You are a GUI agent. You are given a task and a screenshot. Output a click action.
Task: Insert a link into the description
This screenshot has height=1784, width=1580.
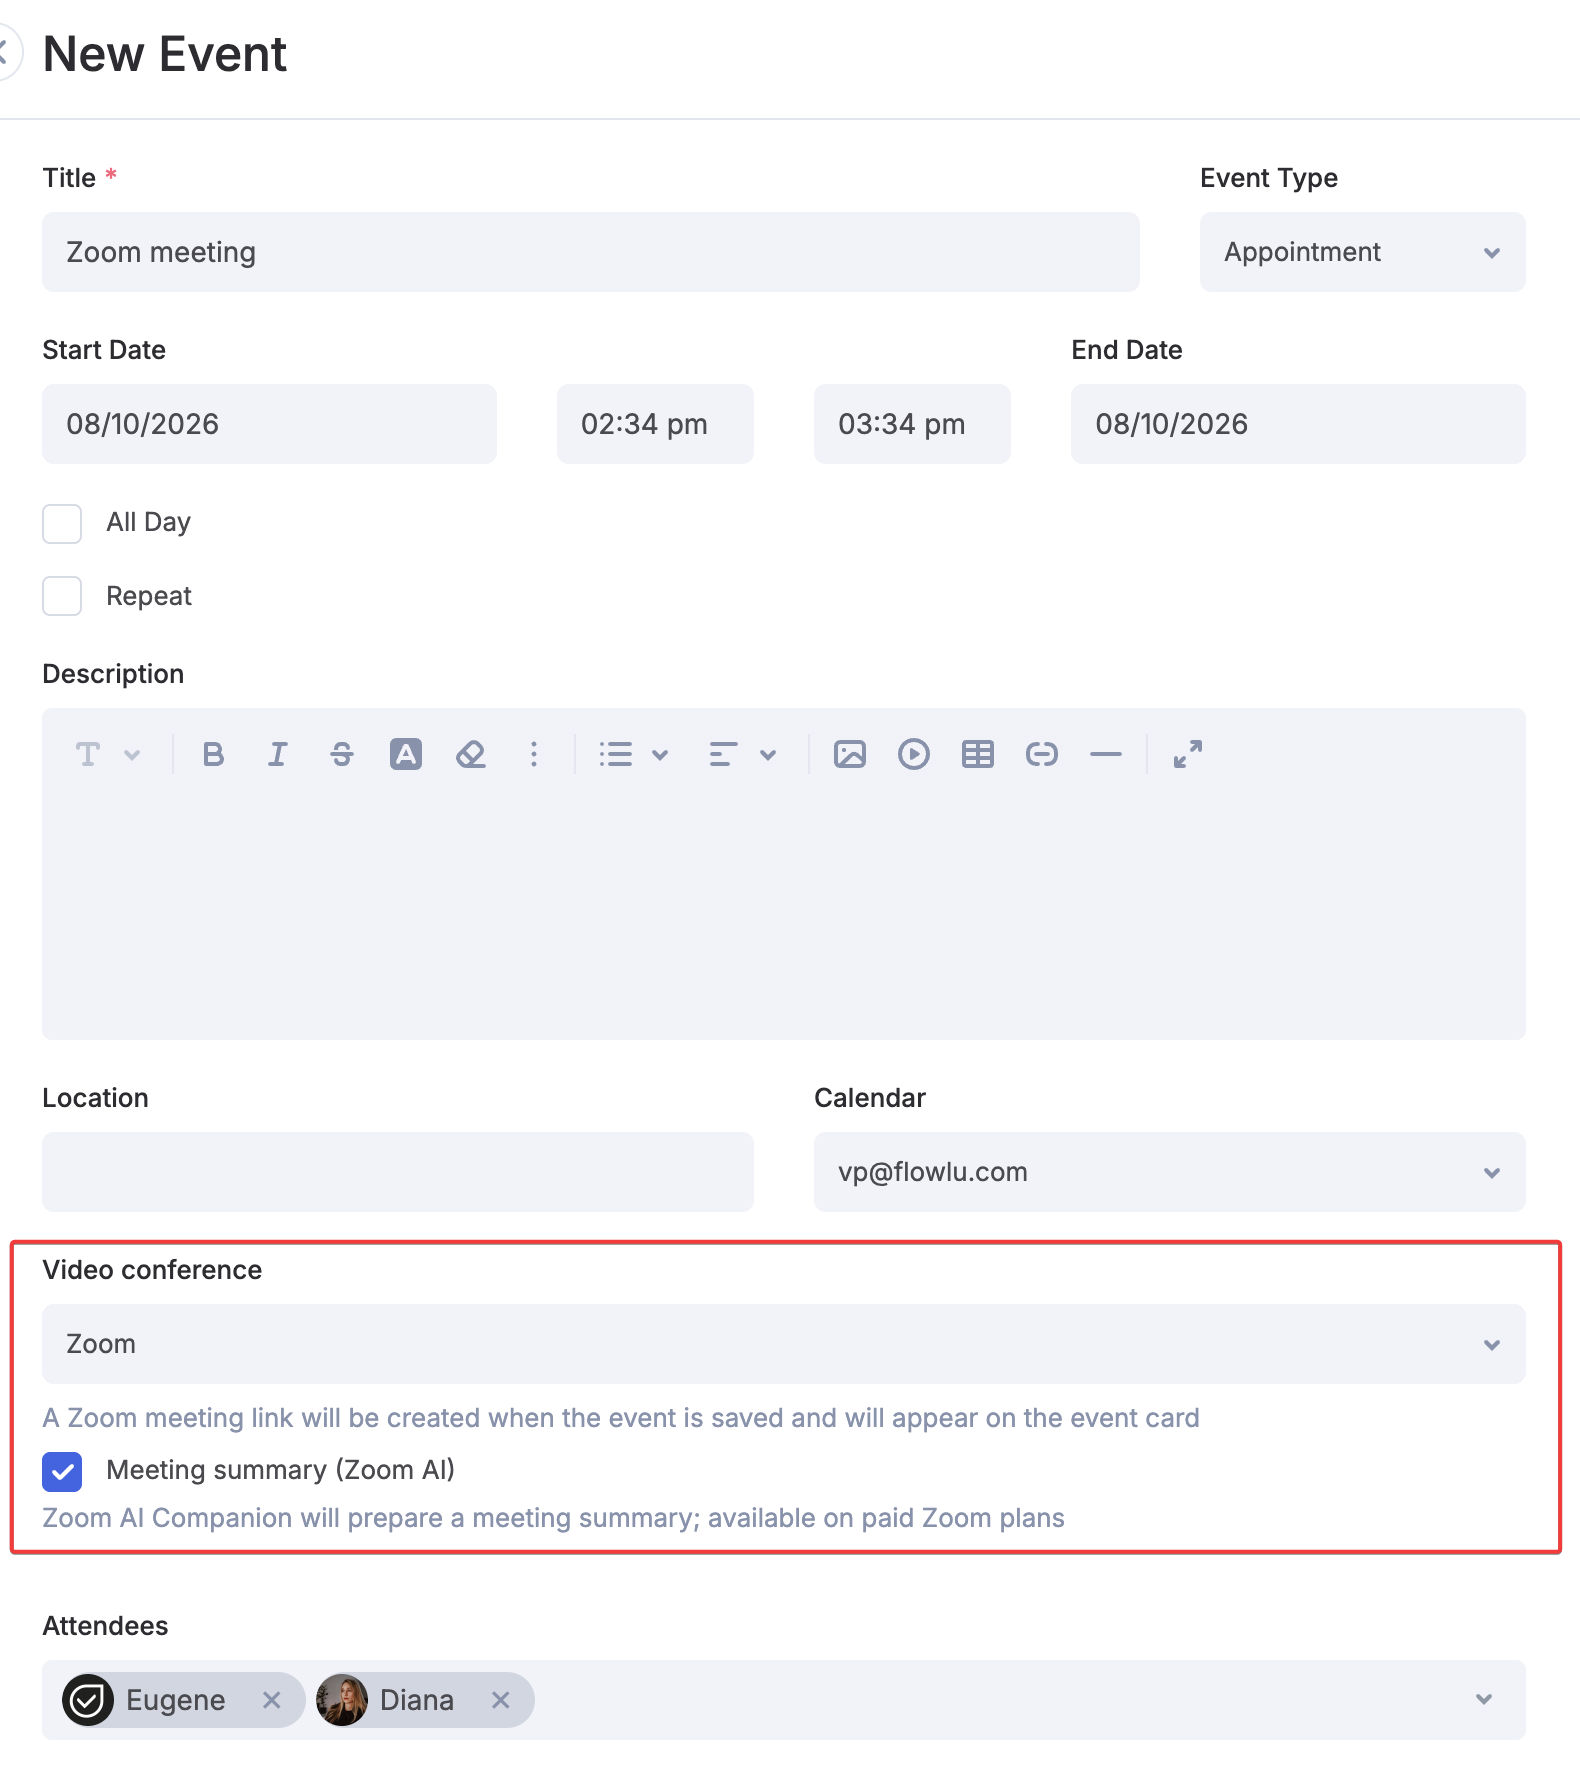pyautogui.click(x=1042, y=754)
